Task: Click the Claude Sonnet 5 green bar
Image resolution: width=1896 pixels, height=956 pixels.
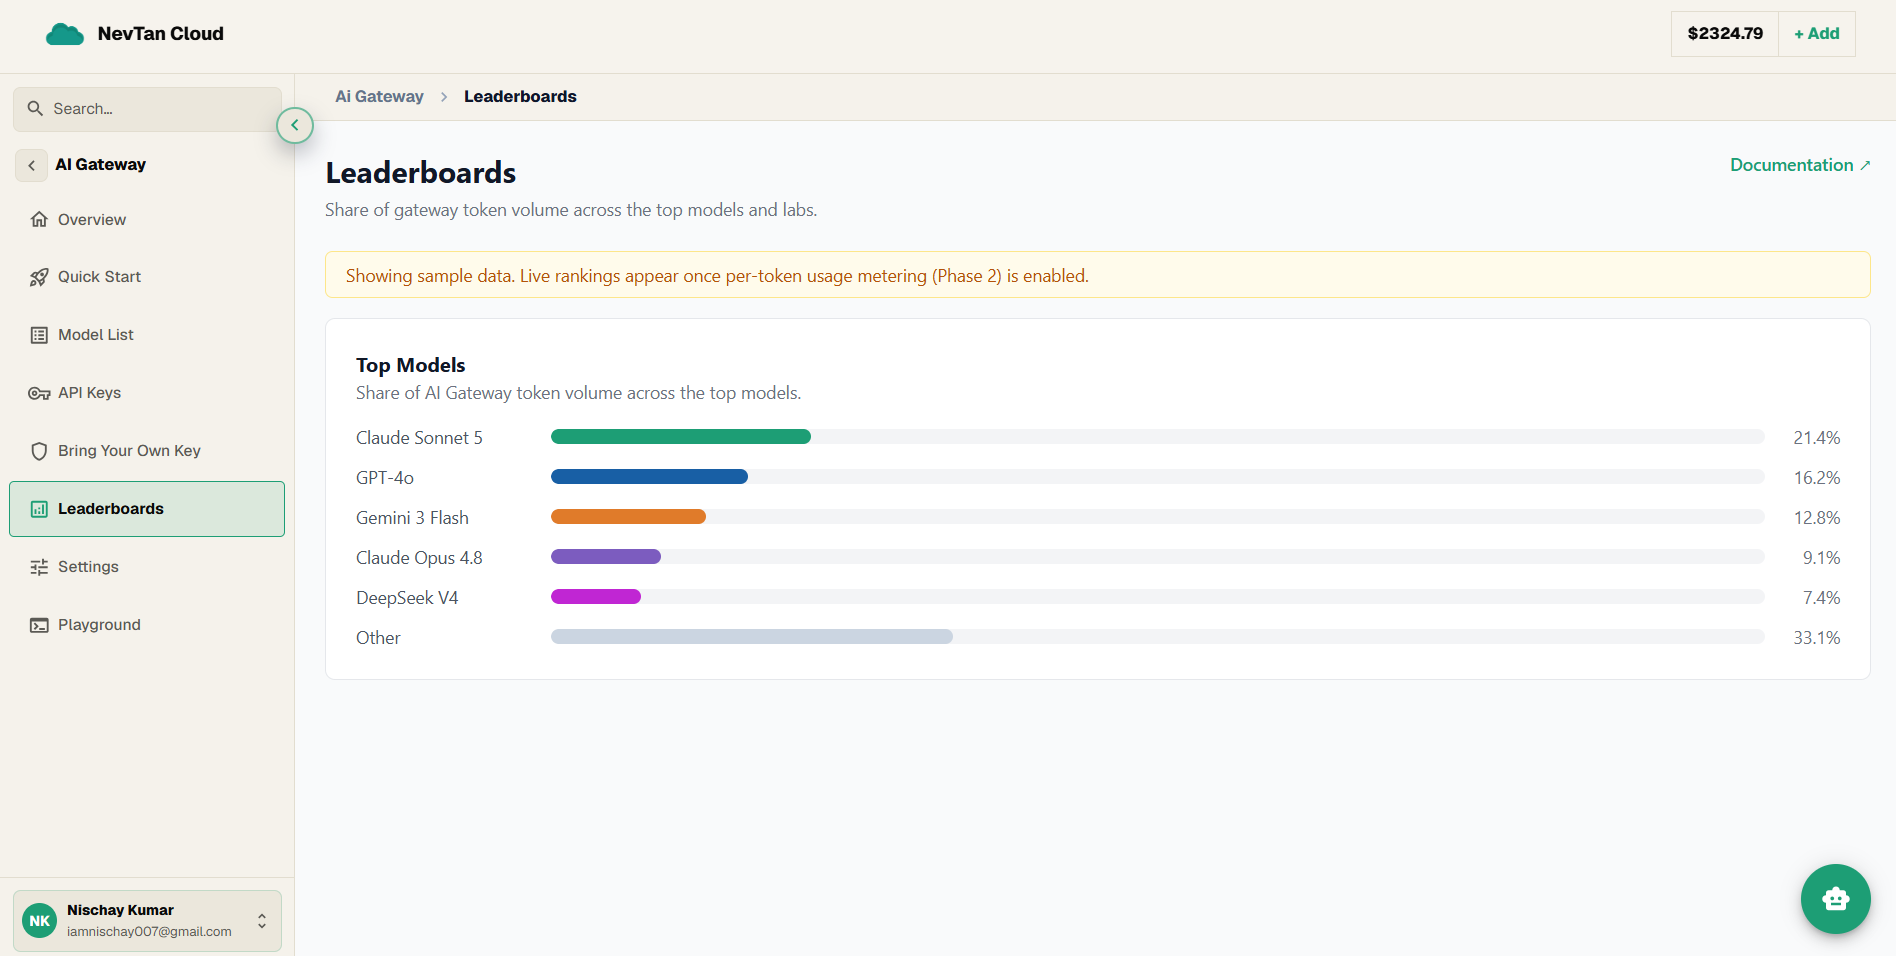Action: [681, 437]
